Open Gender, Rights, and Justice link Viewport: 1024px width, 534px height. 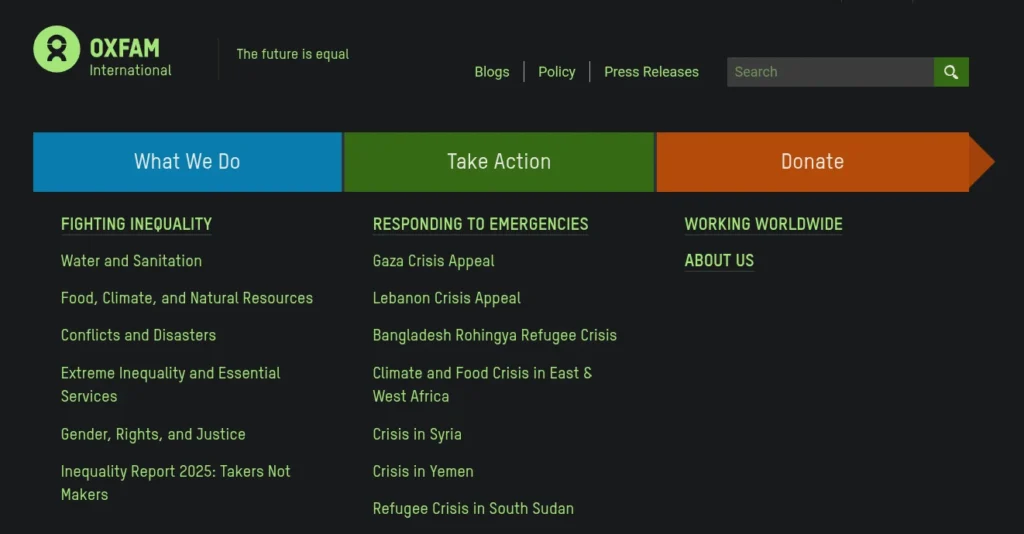tap(153, 434)
